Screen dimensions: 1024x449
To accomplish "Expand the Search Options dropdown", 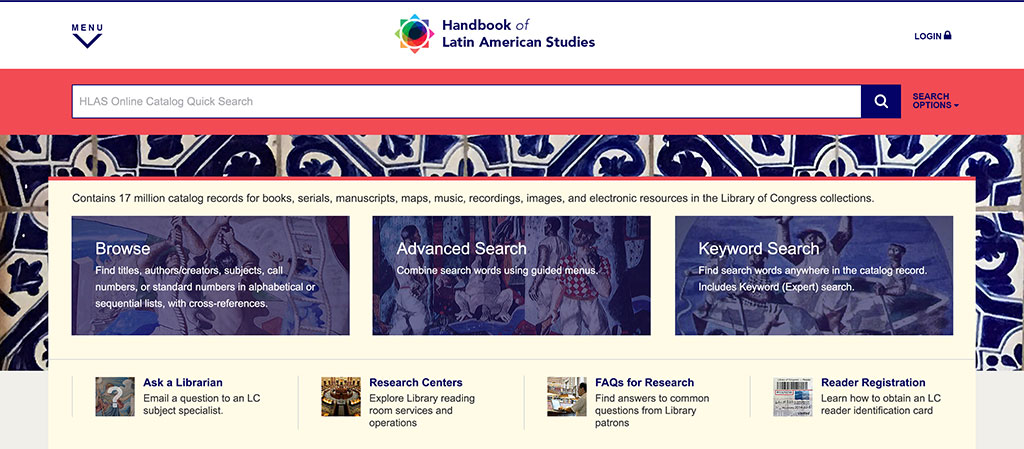I will [935, 101].
